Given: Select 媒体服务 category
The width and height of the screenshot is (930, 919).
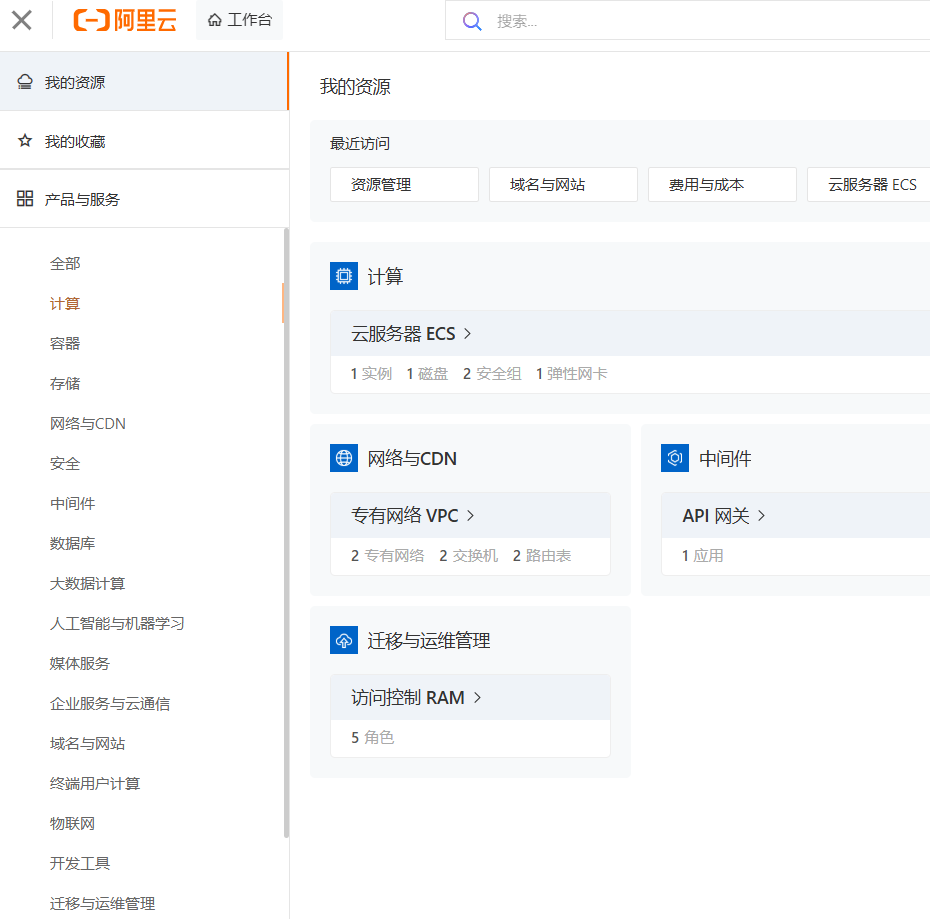Looking at the screenshot, I should (80, 663).
